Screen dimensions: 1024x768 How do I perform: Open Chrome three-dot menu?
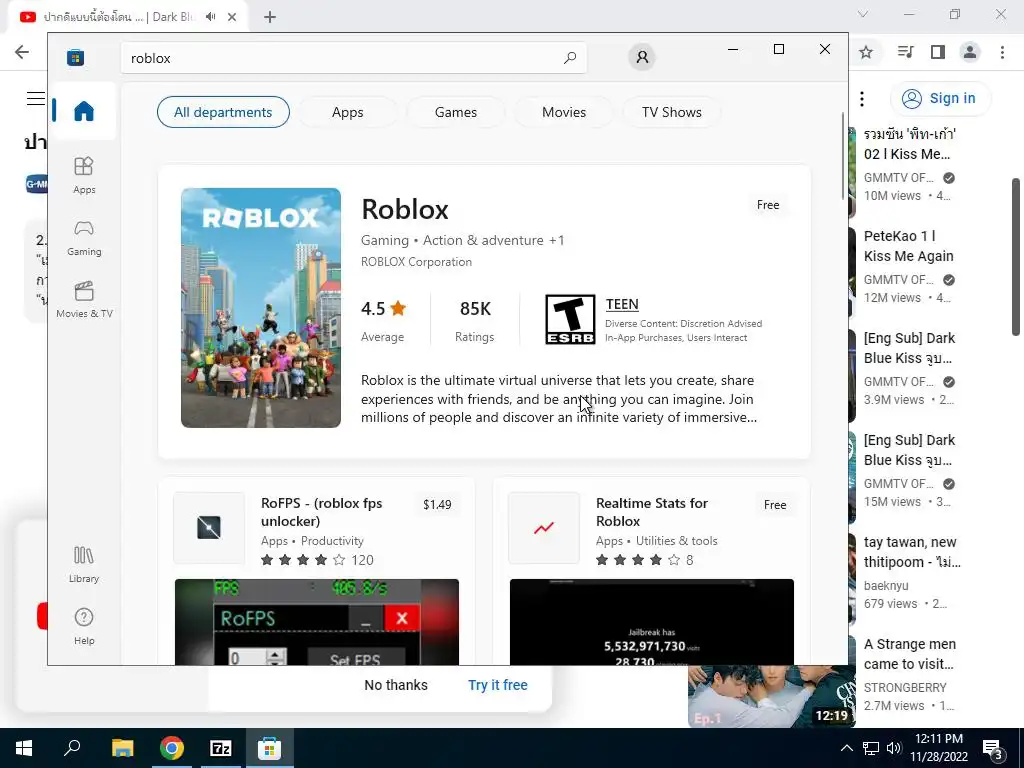pos(1002,52)
